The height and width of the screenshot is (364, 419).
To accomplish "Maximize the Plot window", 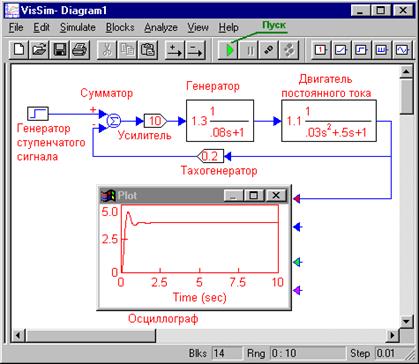I will 254,195.
